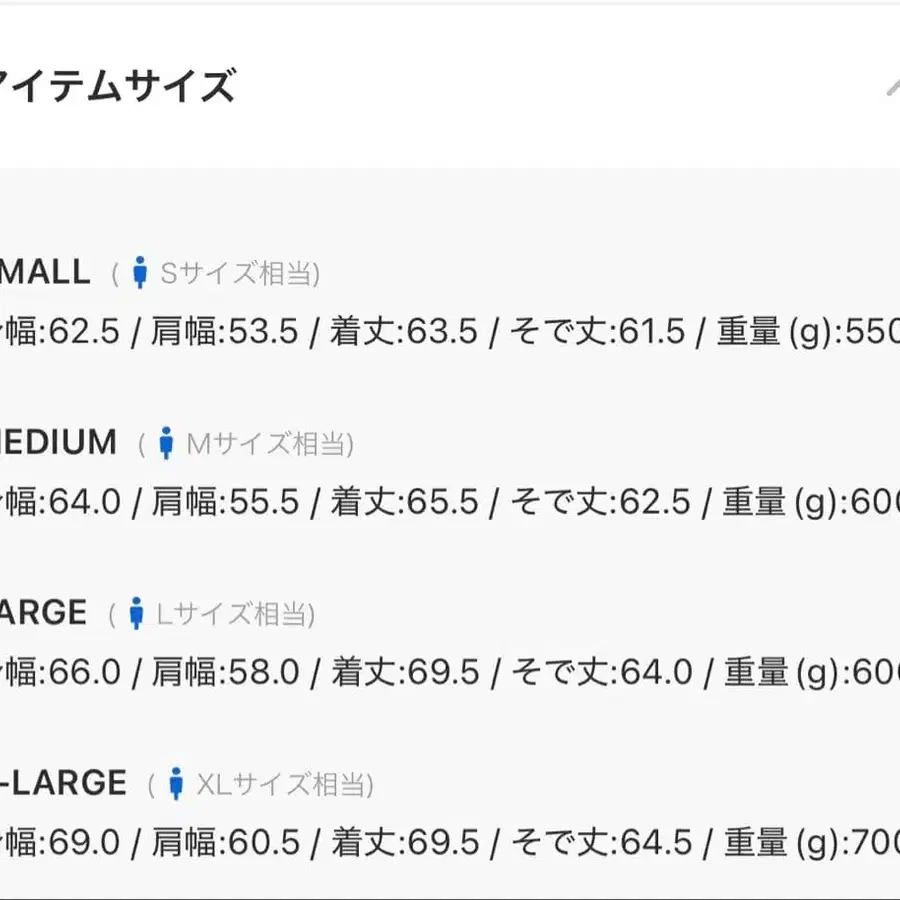Tap the XLサイズ相当 text
Image resolution: width=900 pixels, height=900 pixels.
284,785
